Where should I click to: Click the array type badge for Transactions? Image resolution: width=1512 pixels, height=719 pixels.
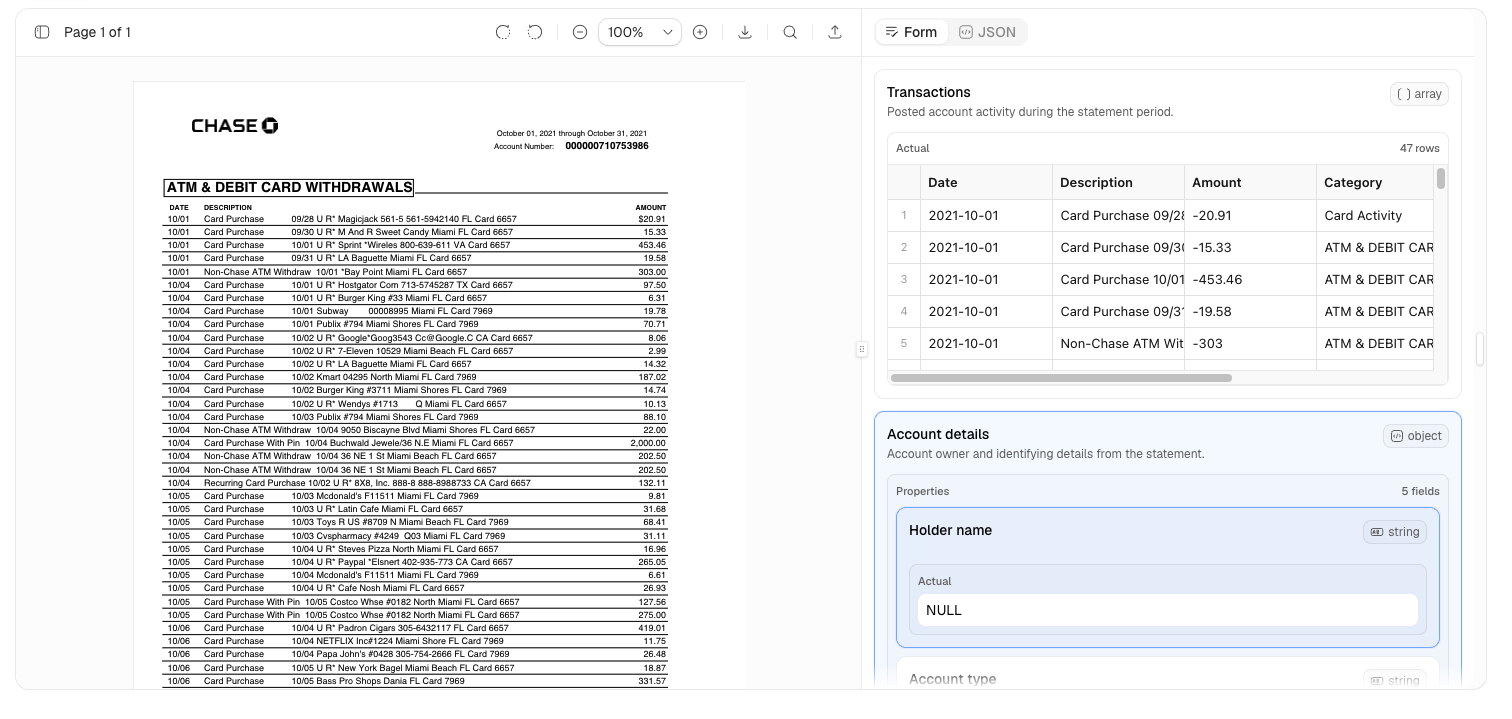1419,94
